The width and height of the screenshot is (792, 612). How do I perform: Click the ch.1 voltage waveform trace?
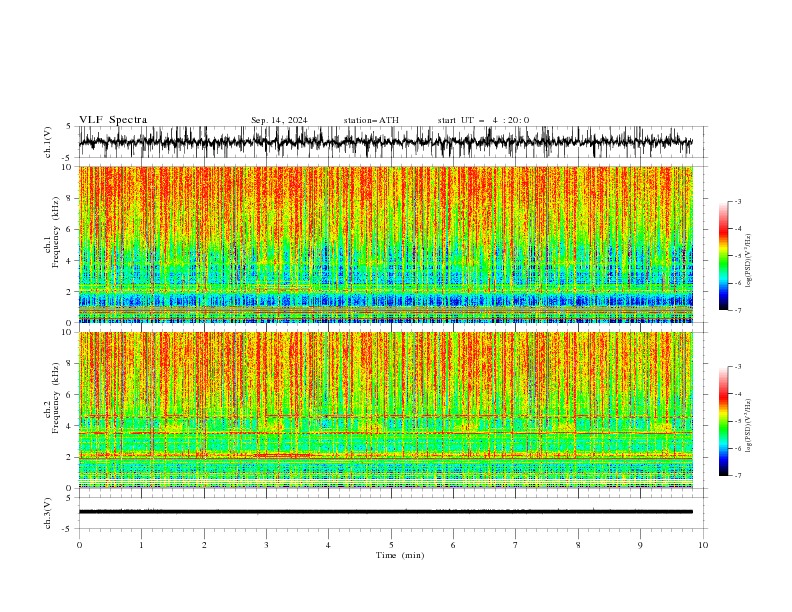(x=385, y=142)
